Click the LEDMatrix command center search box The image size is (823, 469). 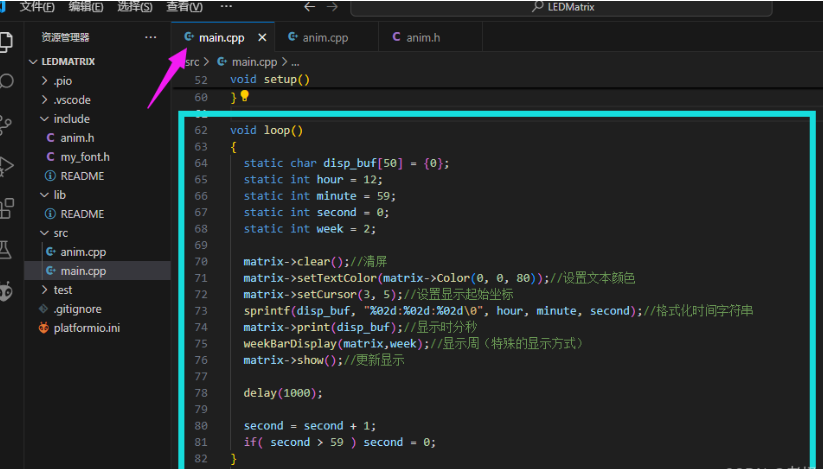coord(562,7)
